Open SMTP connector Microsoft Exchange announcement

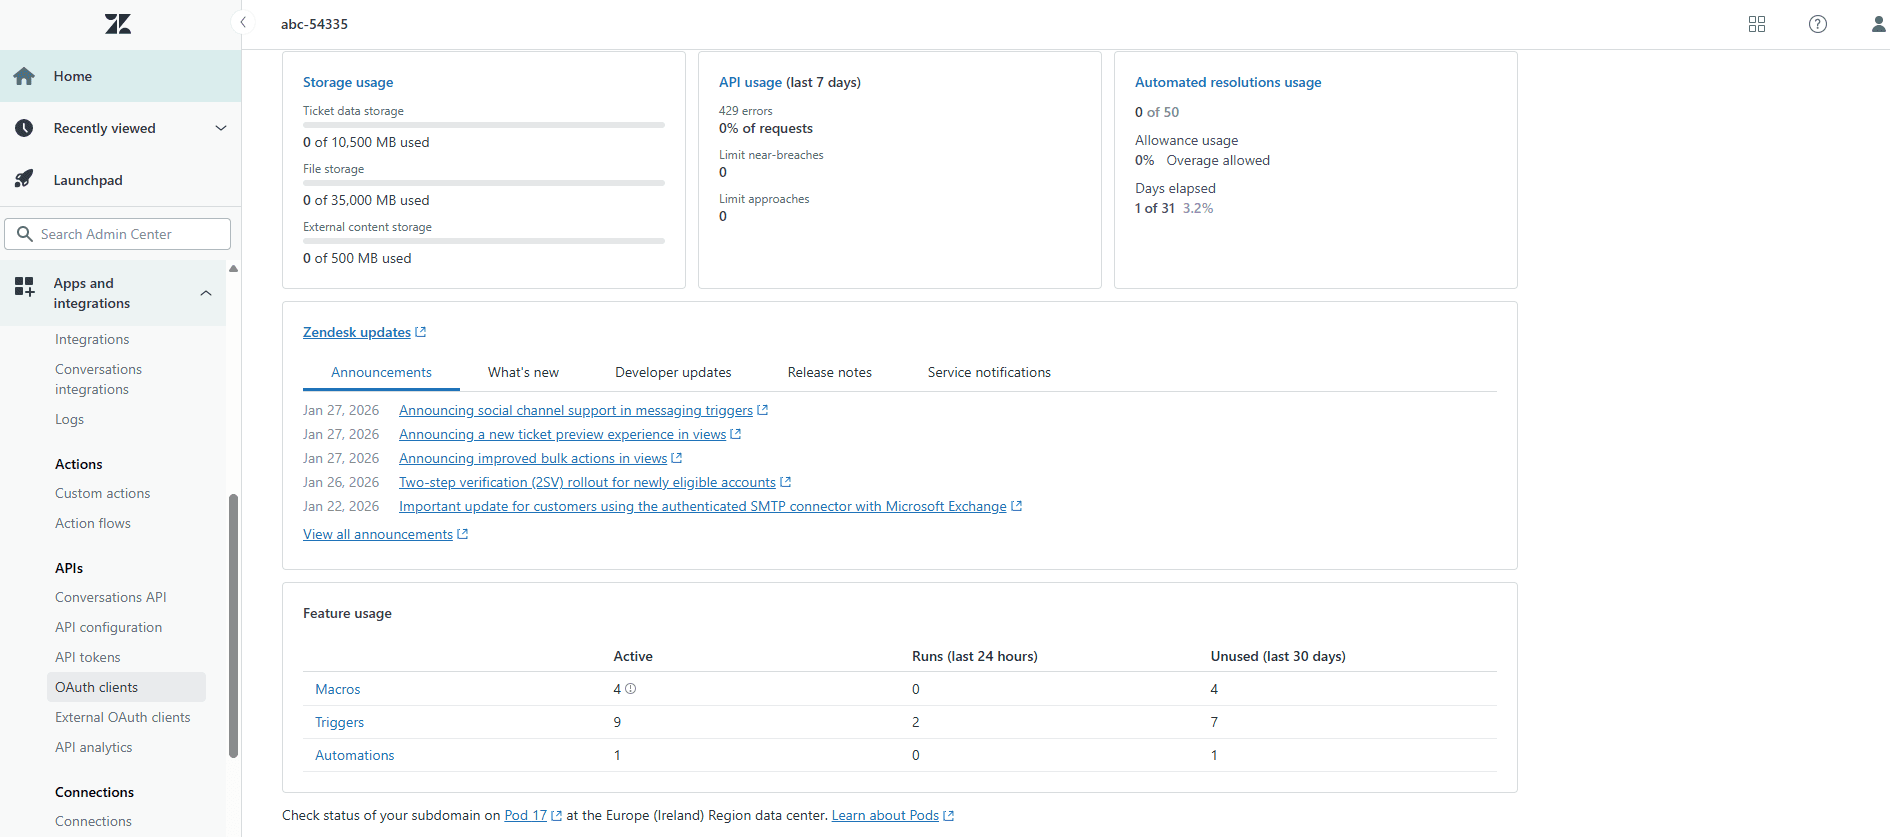(x=702, y=506)
